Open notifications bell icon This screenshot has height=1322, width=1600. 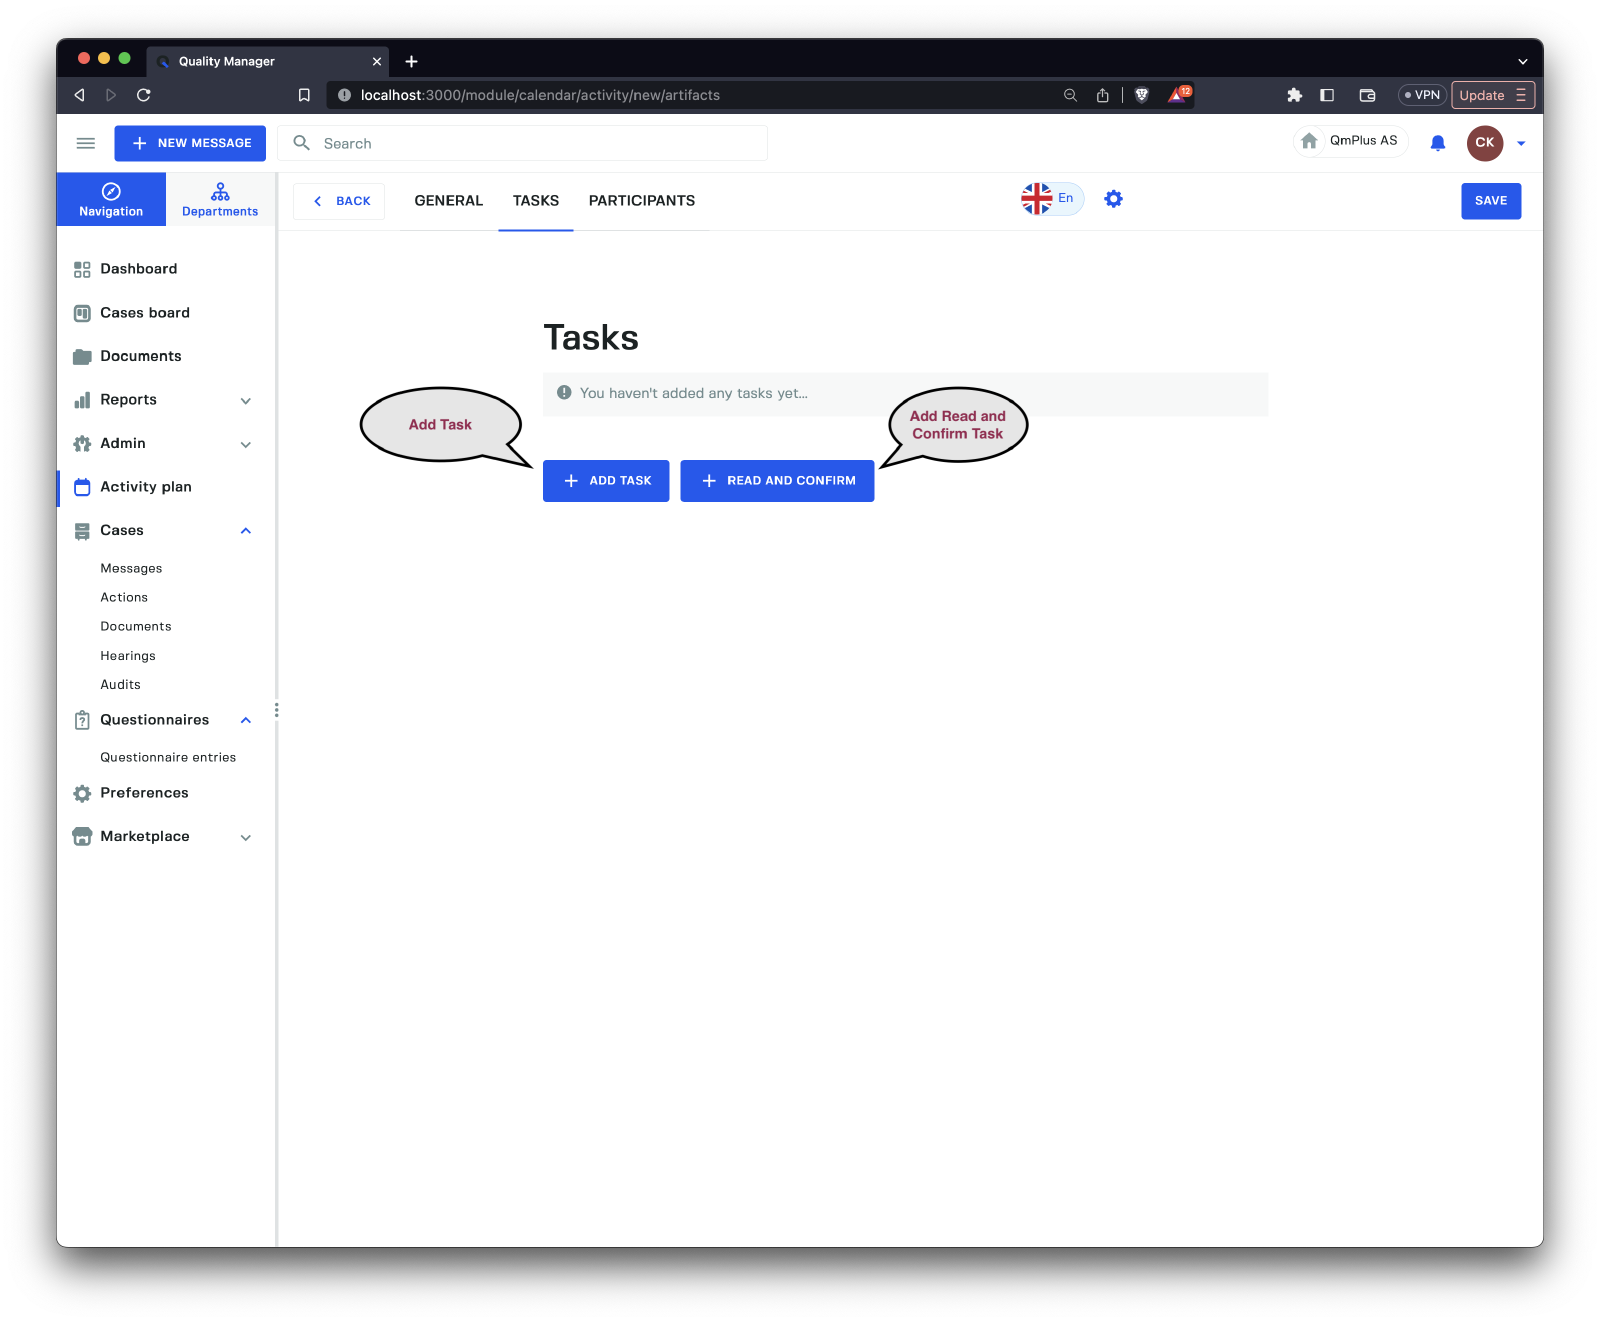click(1437, 143)
